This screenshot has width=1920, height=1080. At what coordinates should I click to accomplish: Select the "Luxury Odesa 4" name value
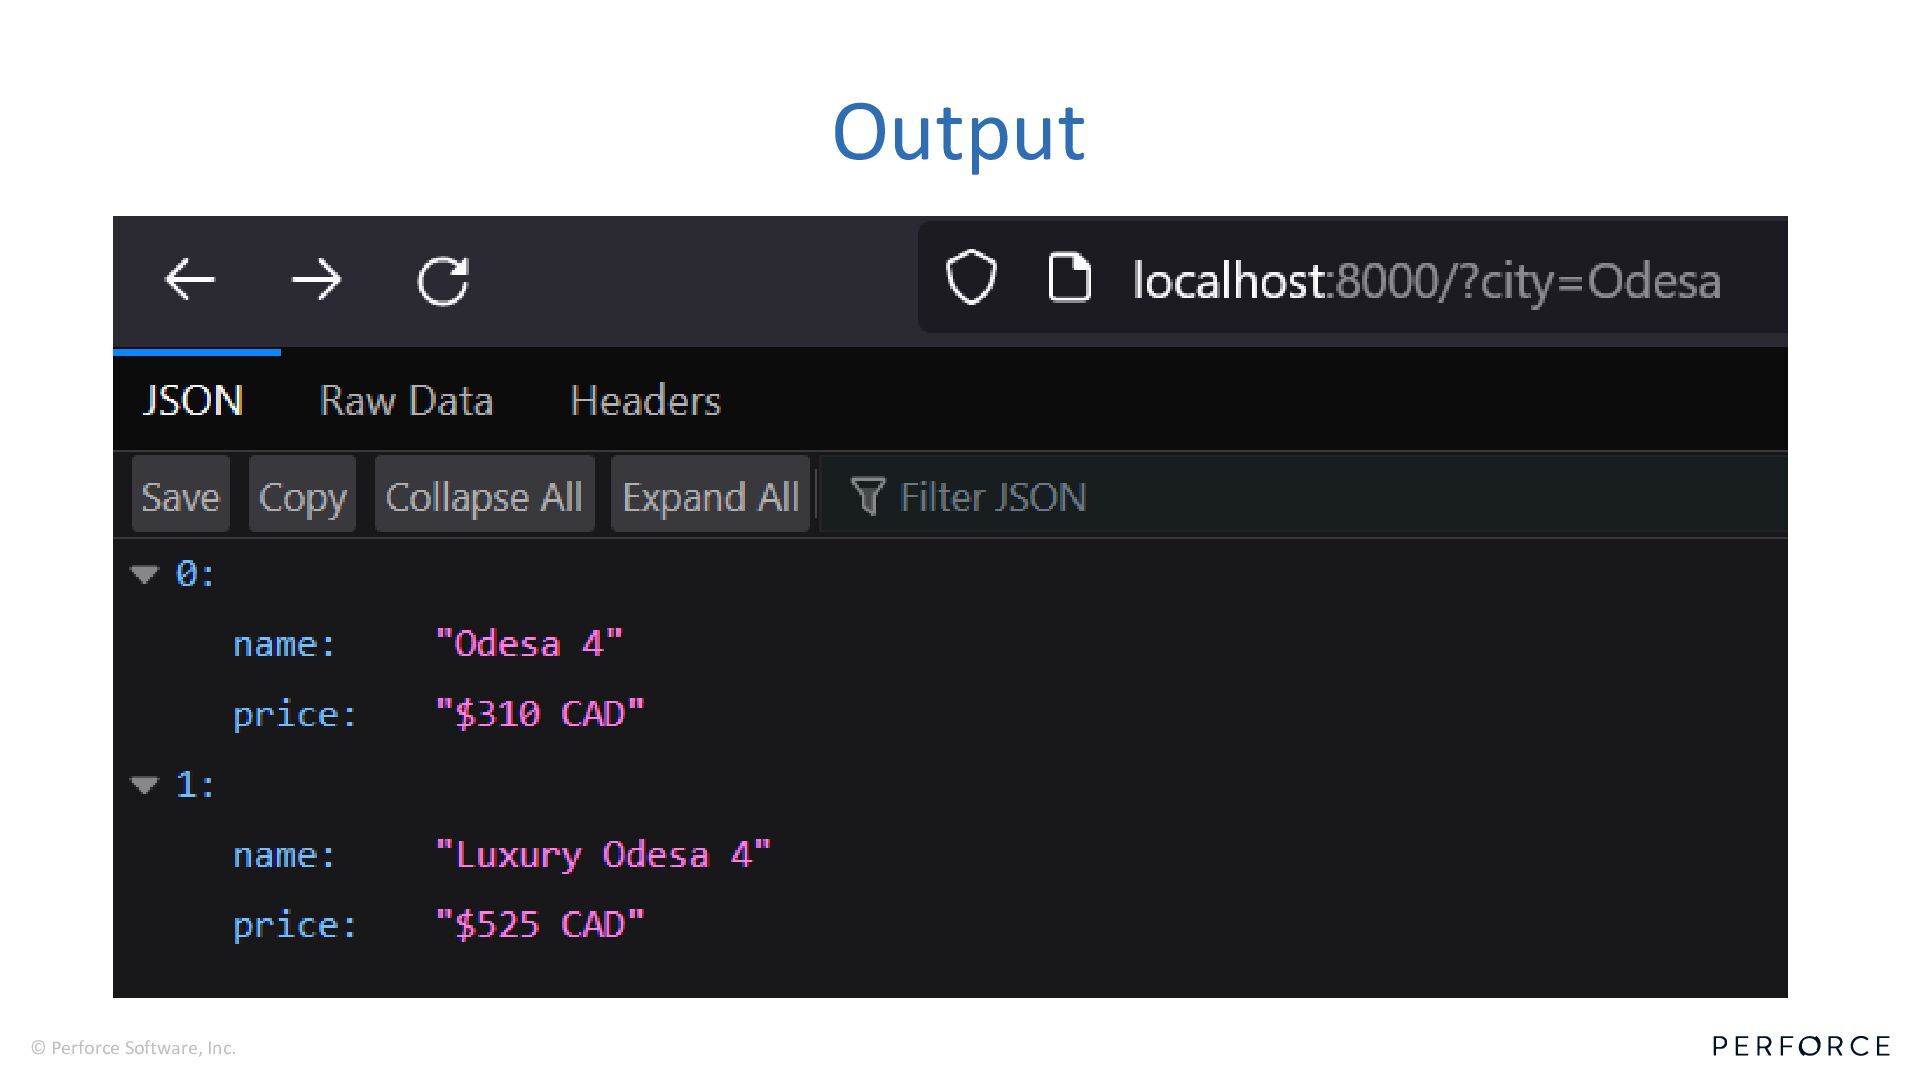coord(603,855)
